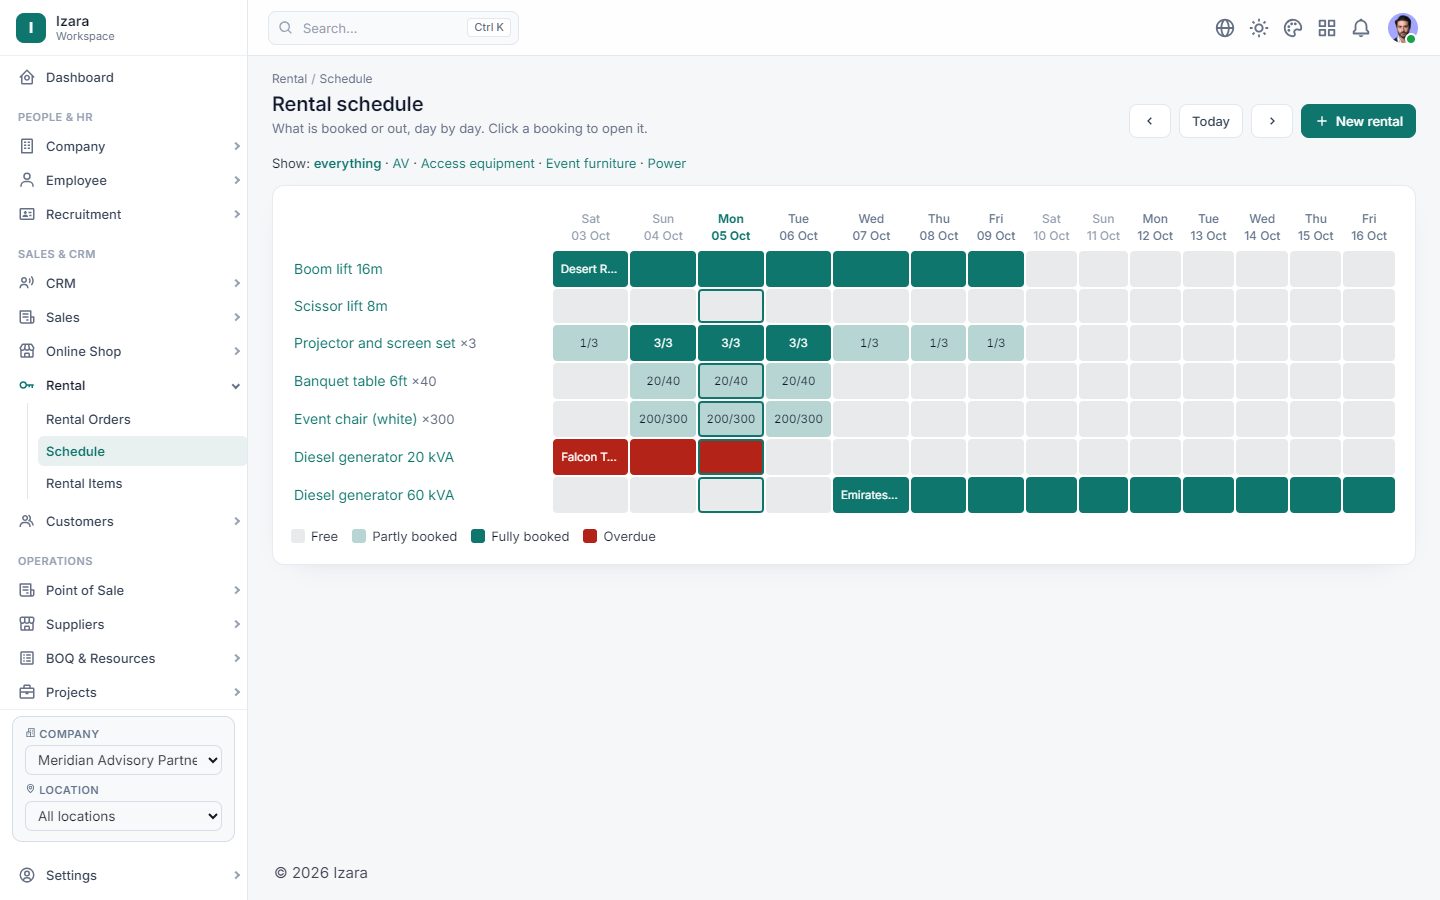Open Rental Orders submenu item
Viewport: 1440px width, 900px height.
(x=88, y=419)
